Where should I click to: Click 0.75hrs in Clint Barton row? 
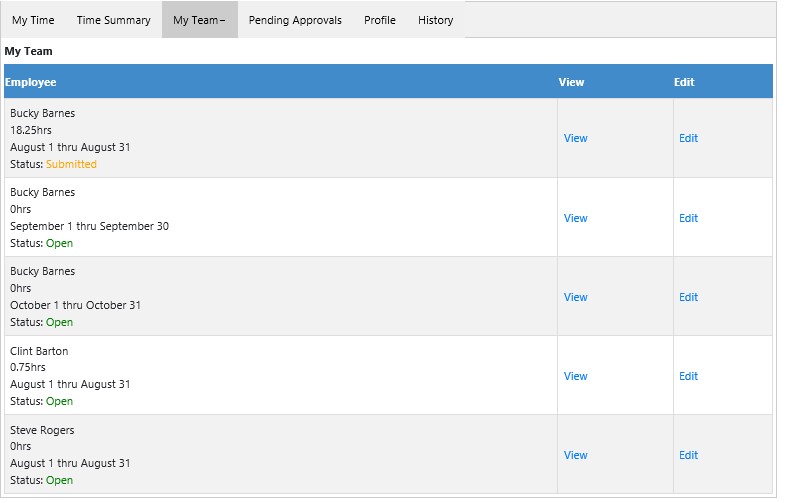[x=28, y=367]
